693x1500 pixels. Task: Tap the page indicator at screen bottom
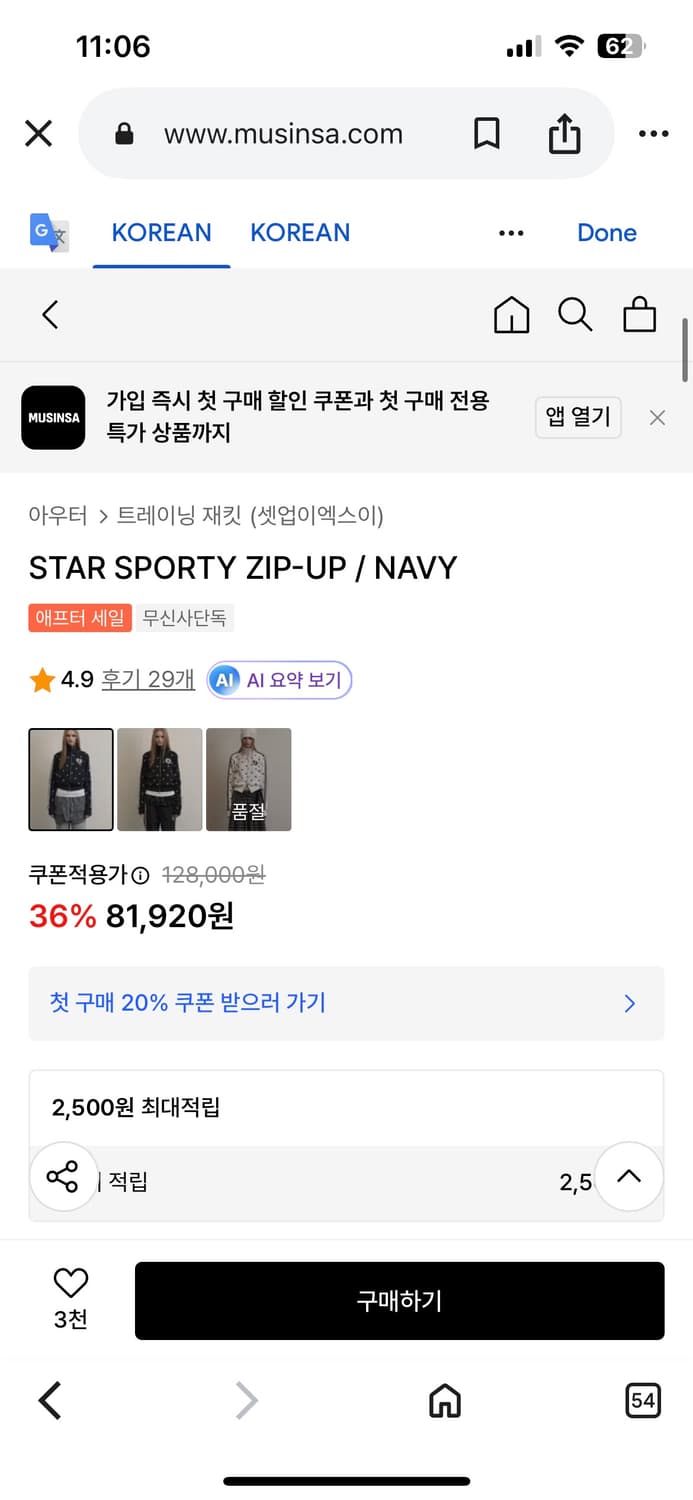click(x=643, y=1400)
